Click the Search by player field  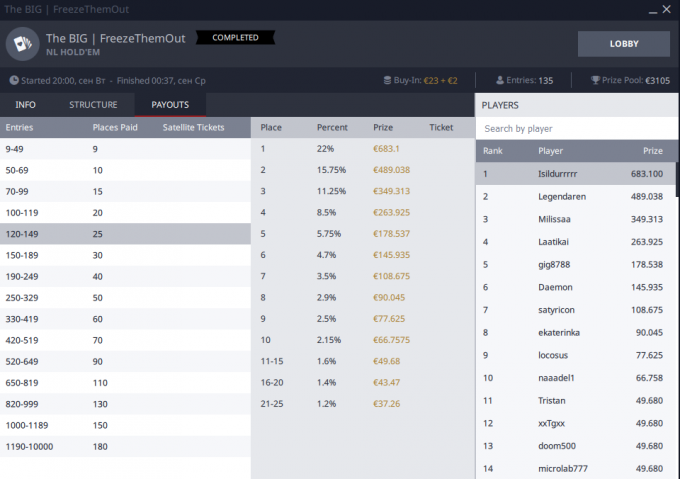coord(577,128)
